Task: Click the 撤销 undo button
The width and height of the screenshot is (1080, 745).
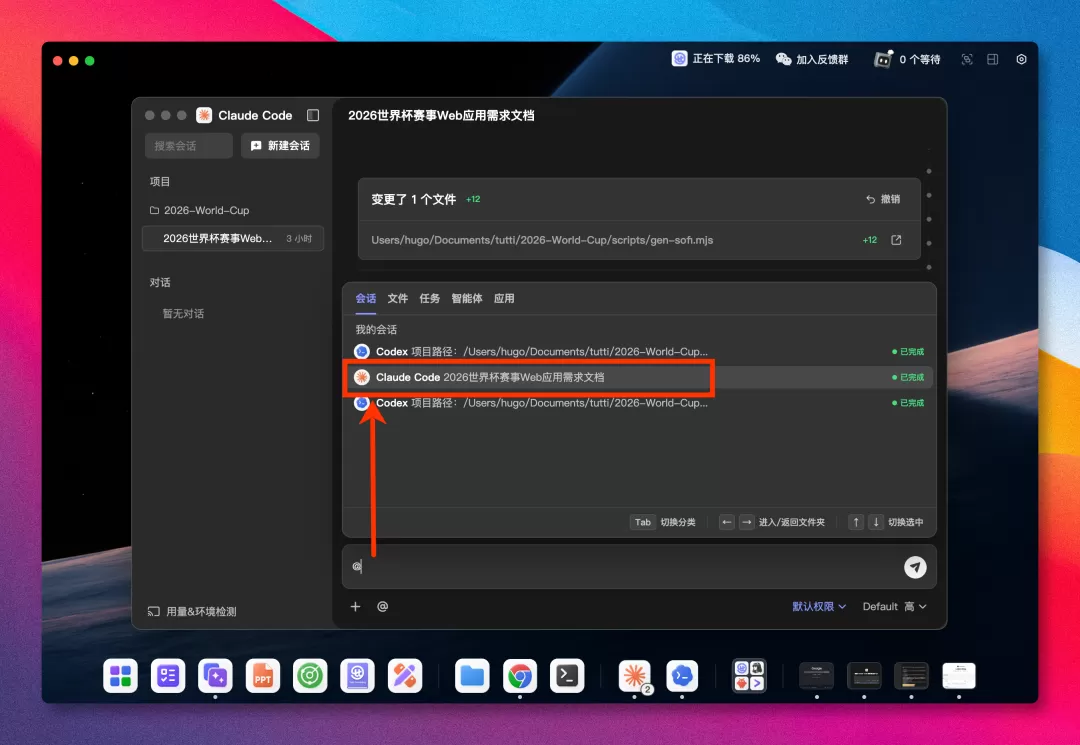Action: click(883, 199)
